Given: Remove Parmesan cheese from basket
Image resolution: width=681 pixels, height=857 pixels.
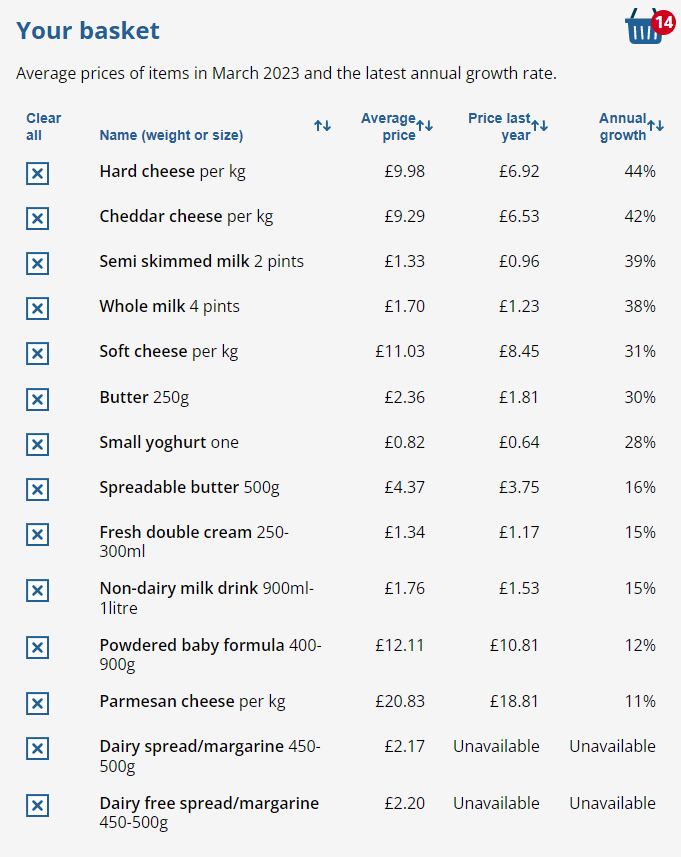Looking at the screenshot, I should pyautogui.click(x=37, y=703).
